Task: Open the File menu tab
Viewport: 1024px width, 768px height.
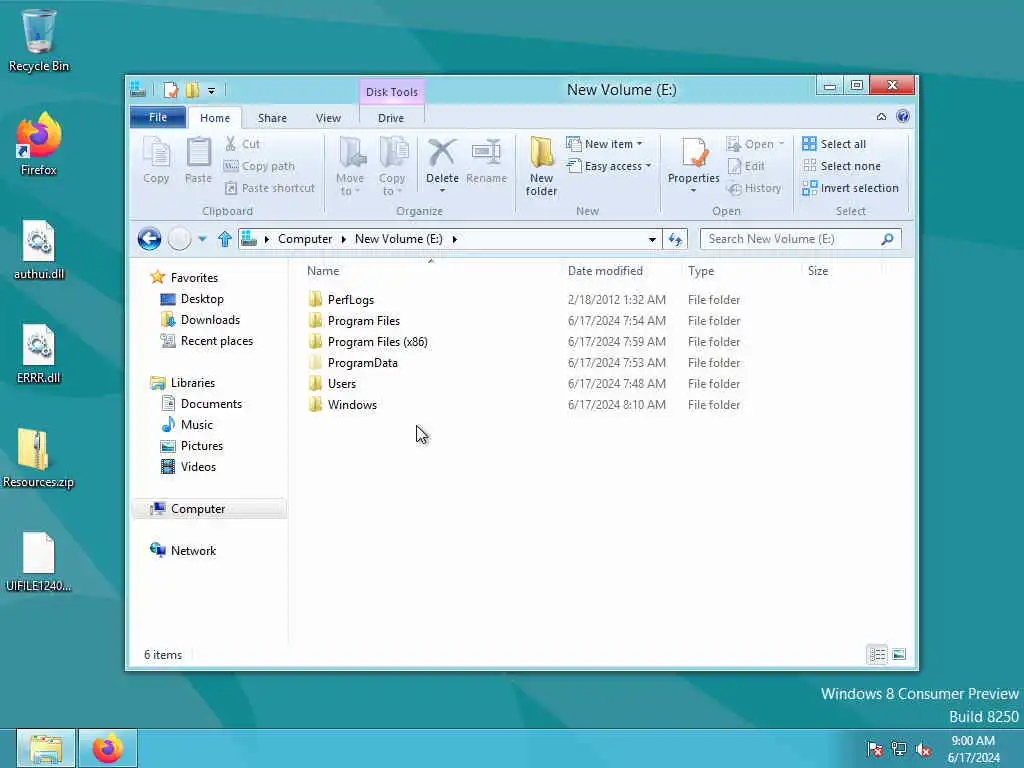Action: pyautogui.click(x=157, y=118)
